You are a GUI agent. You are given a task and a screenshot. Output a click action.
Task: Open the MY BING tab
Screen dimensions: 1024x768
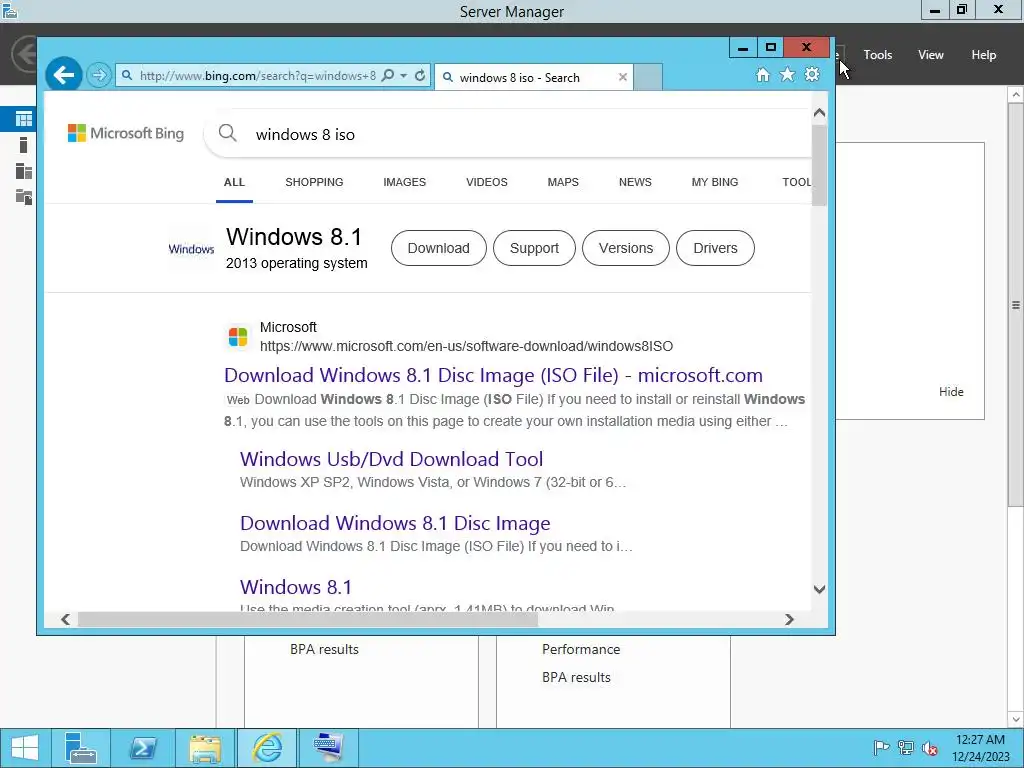tap(714, 182)
